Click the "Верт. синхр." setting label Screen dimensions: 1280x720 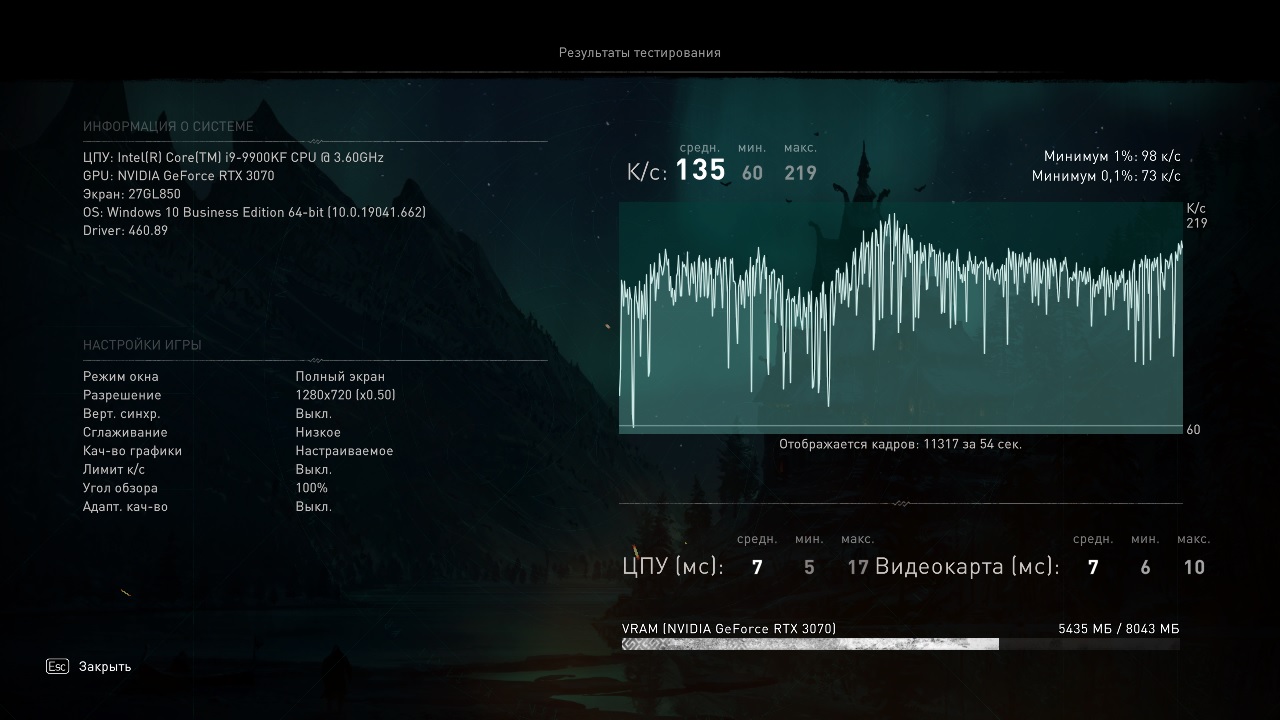pyautogui.click(x=122, y=414)
